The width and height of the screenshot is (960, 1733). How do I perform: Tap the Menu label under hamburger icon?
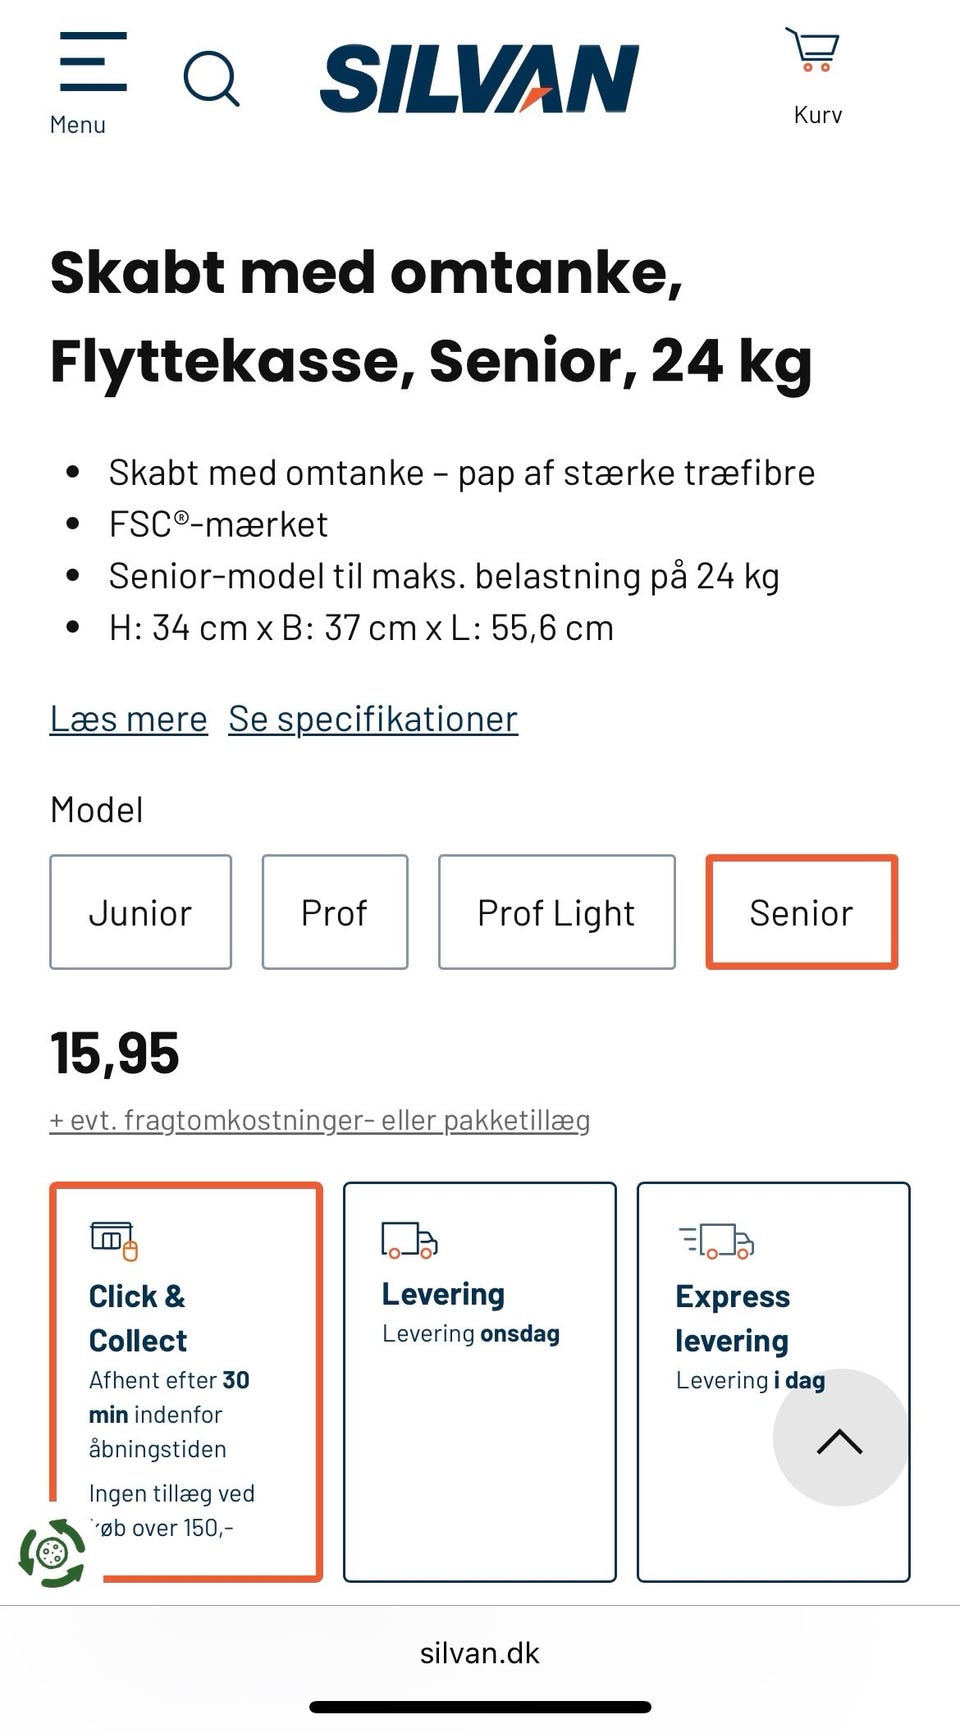[x=79, y=124]
